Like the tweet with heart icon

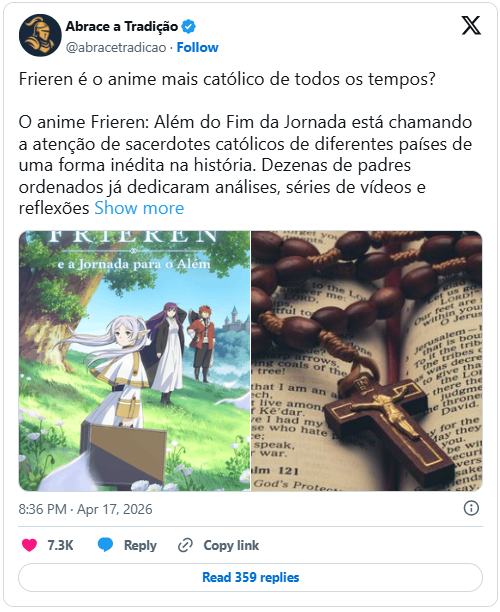coord(29,545)
